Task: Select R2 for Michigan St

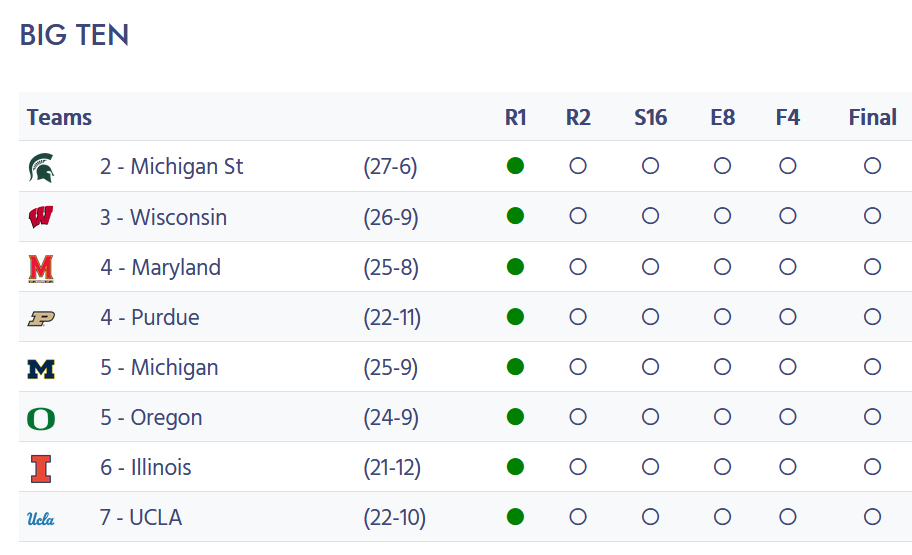Action: 578,166
